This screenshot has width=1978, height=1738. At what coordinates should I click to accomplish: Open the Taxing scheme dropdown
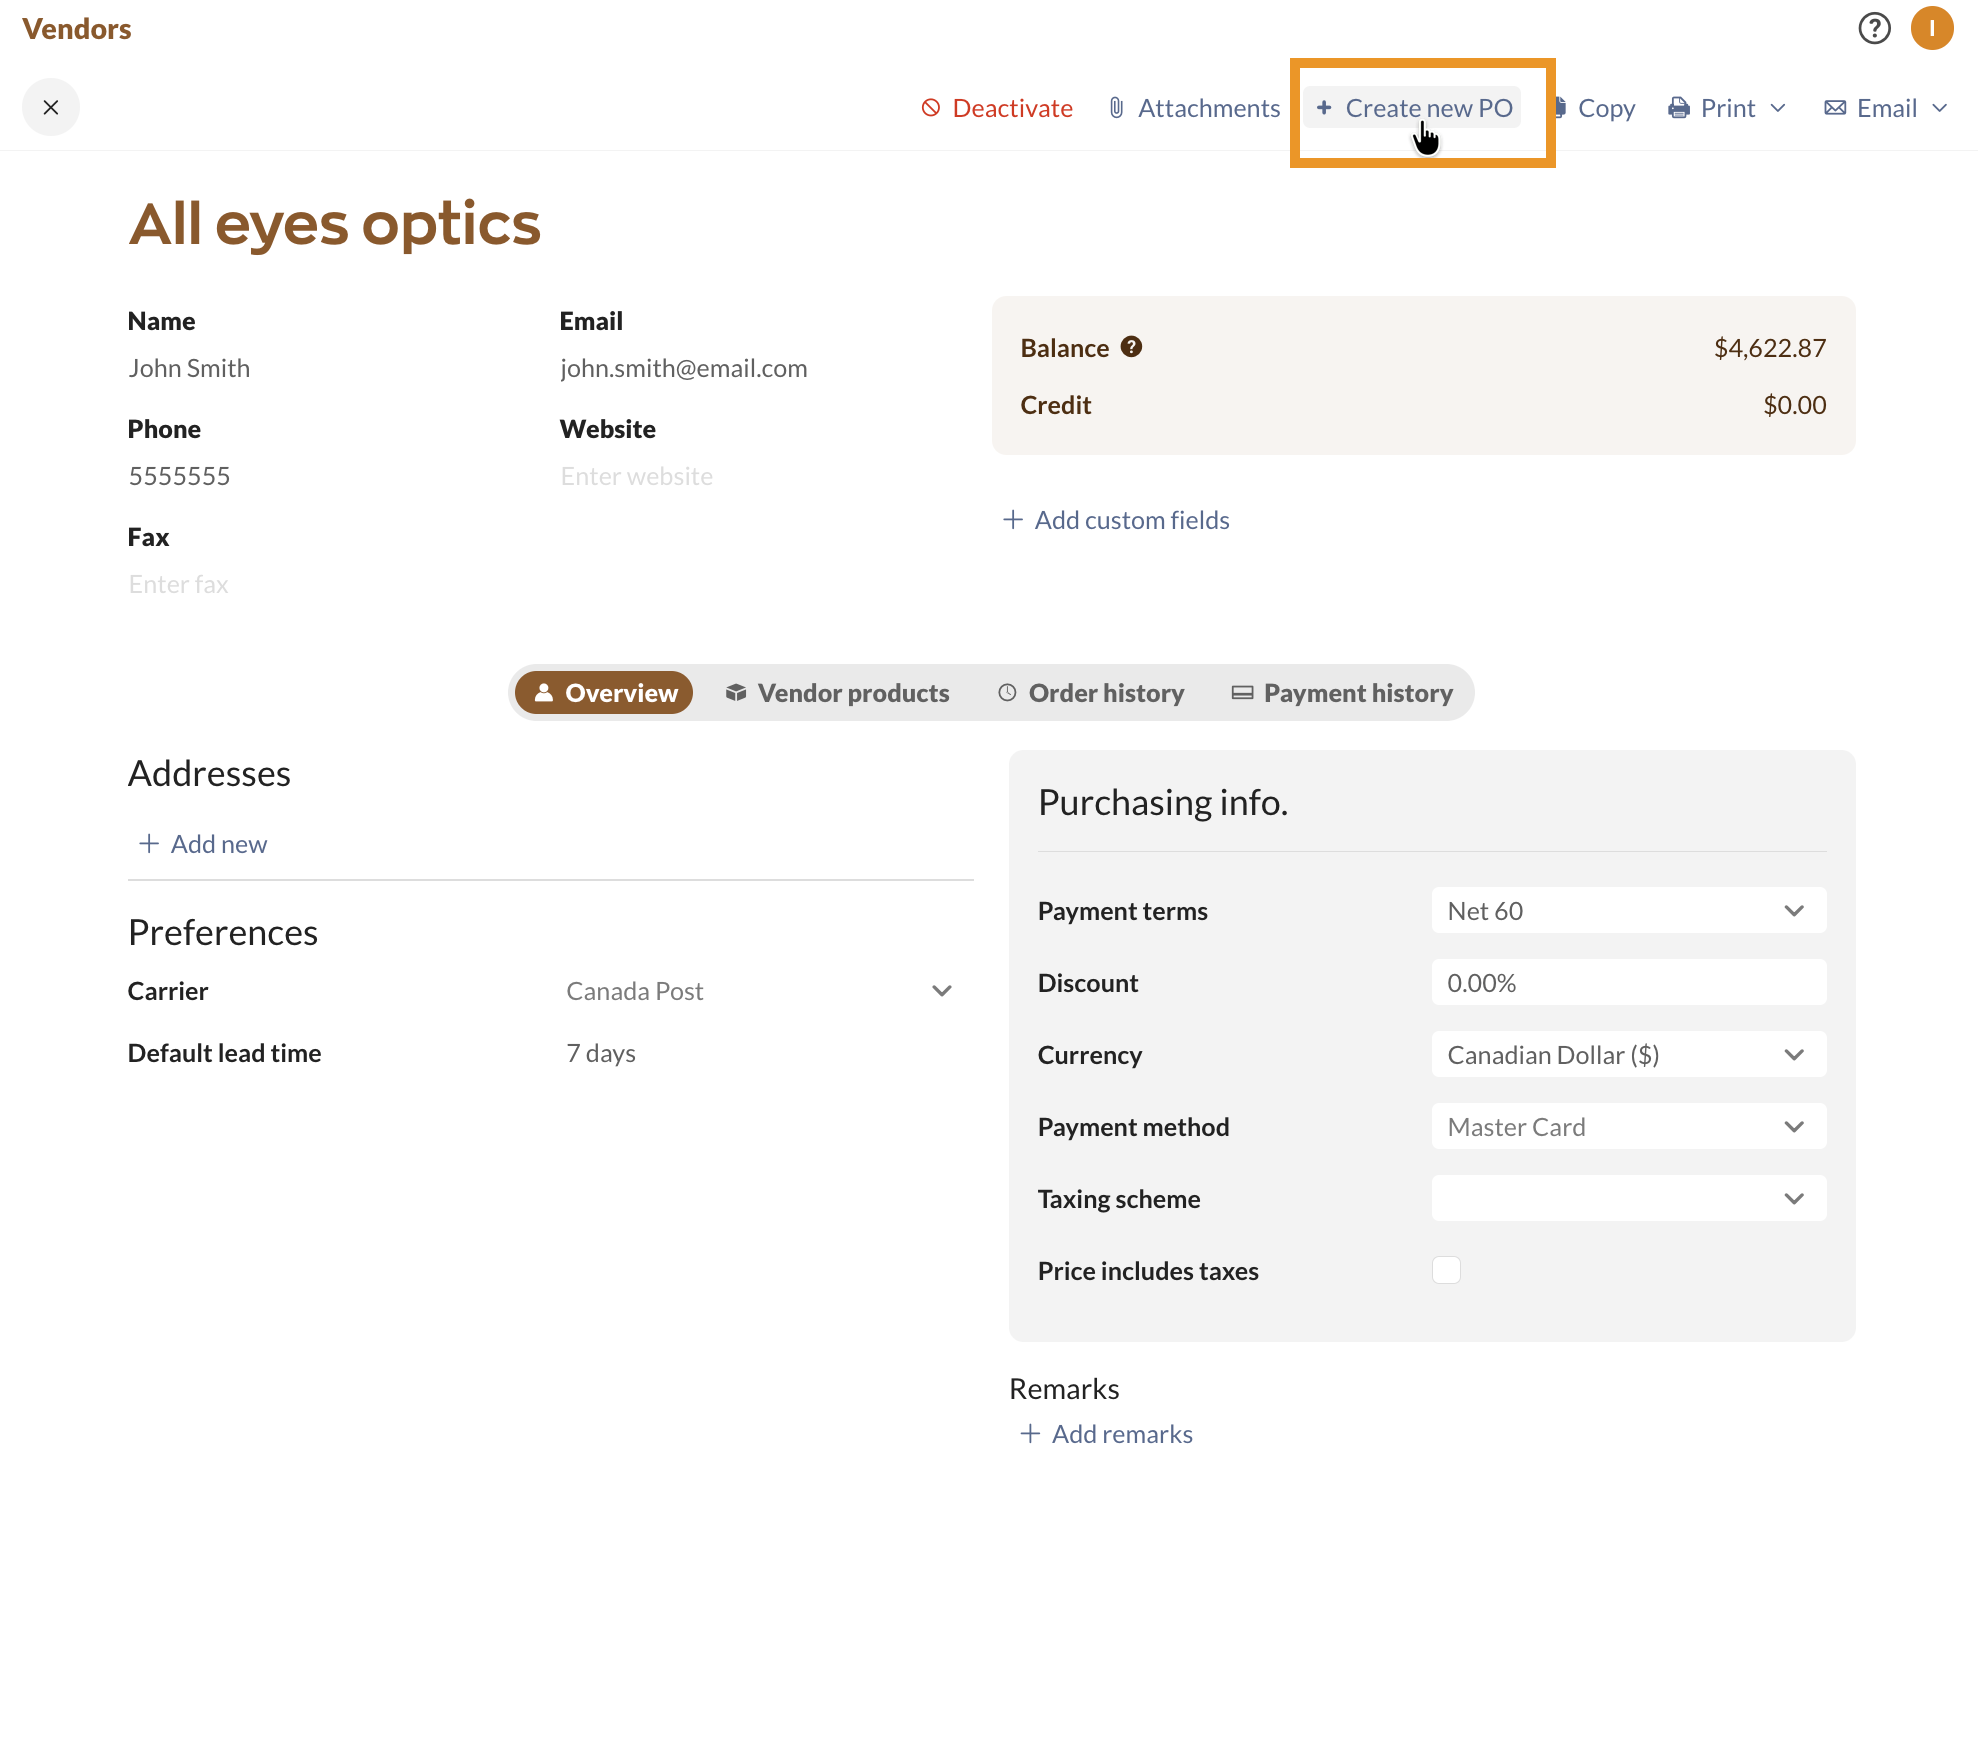point(1628,1198)
